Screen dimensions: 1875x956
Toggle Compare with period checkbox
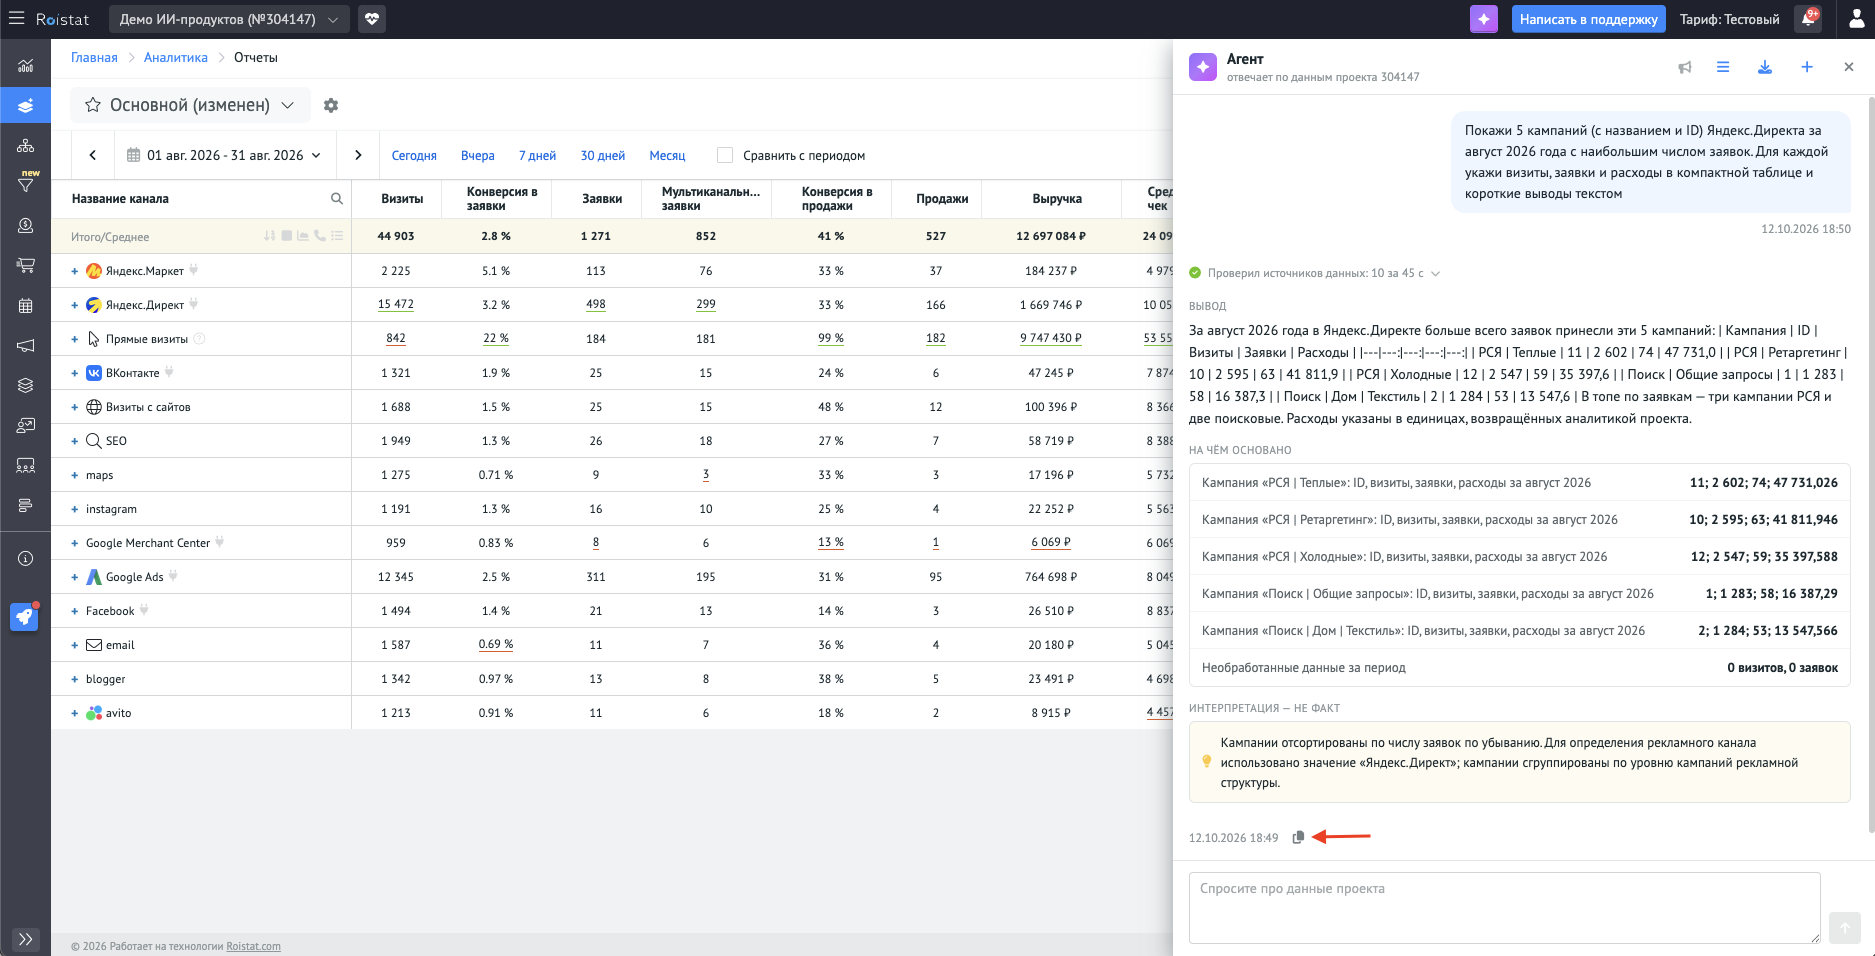point(725,155)
